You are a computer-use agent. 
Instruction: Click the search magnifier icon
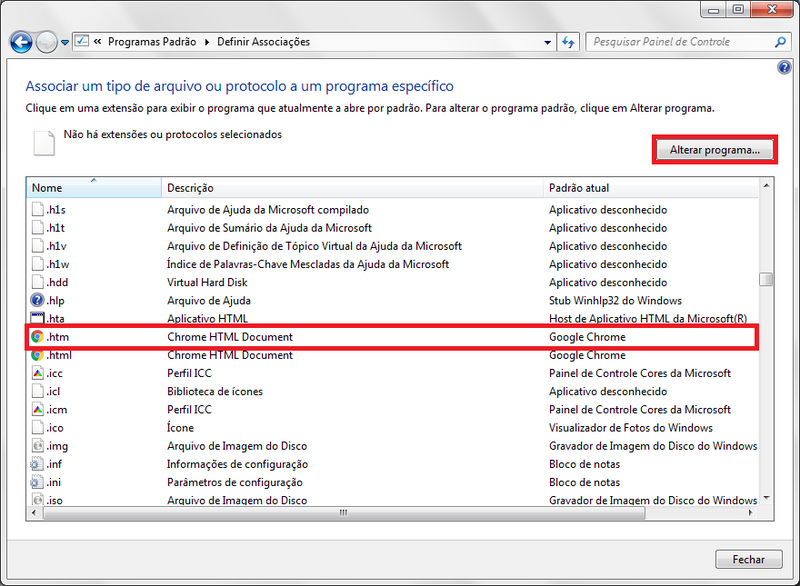tap(781, 43)
